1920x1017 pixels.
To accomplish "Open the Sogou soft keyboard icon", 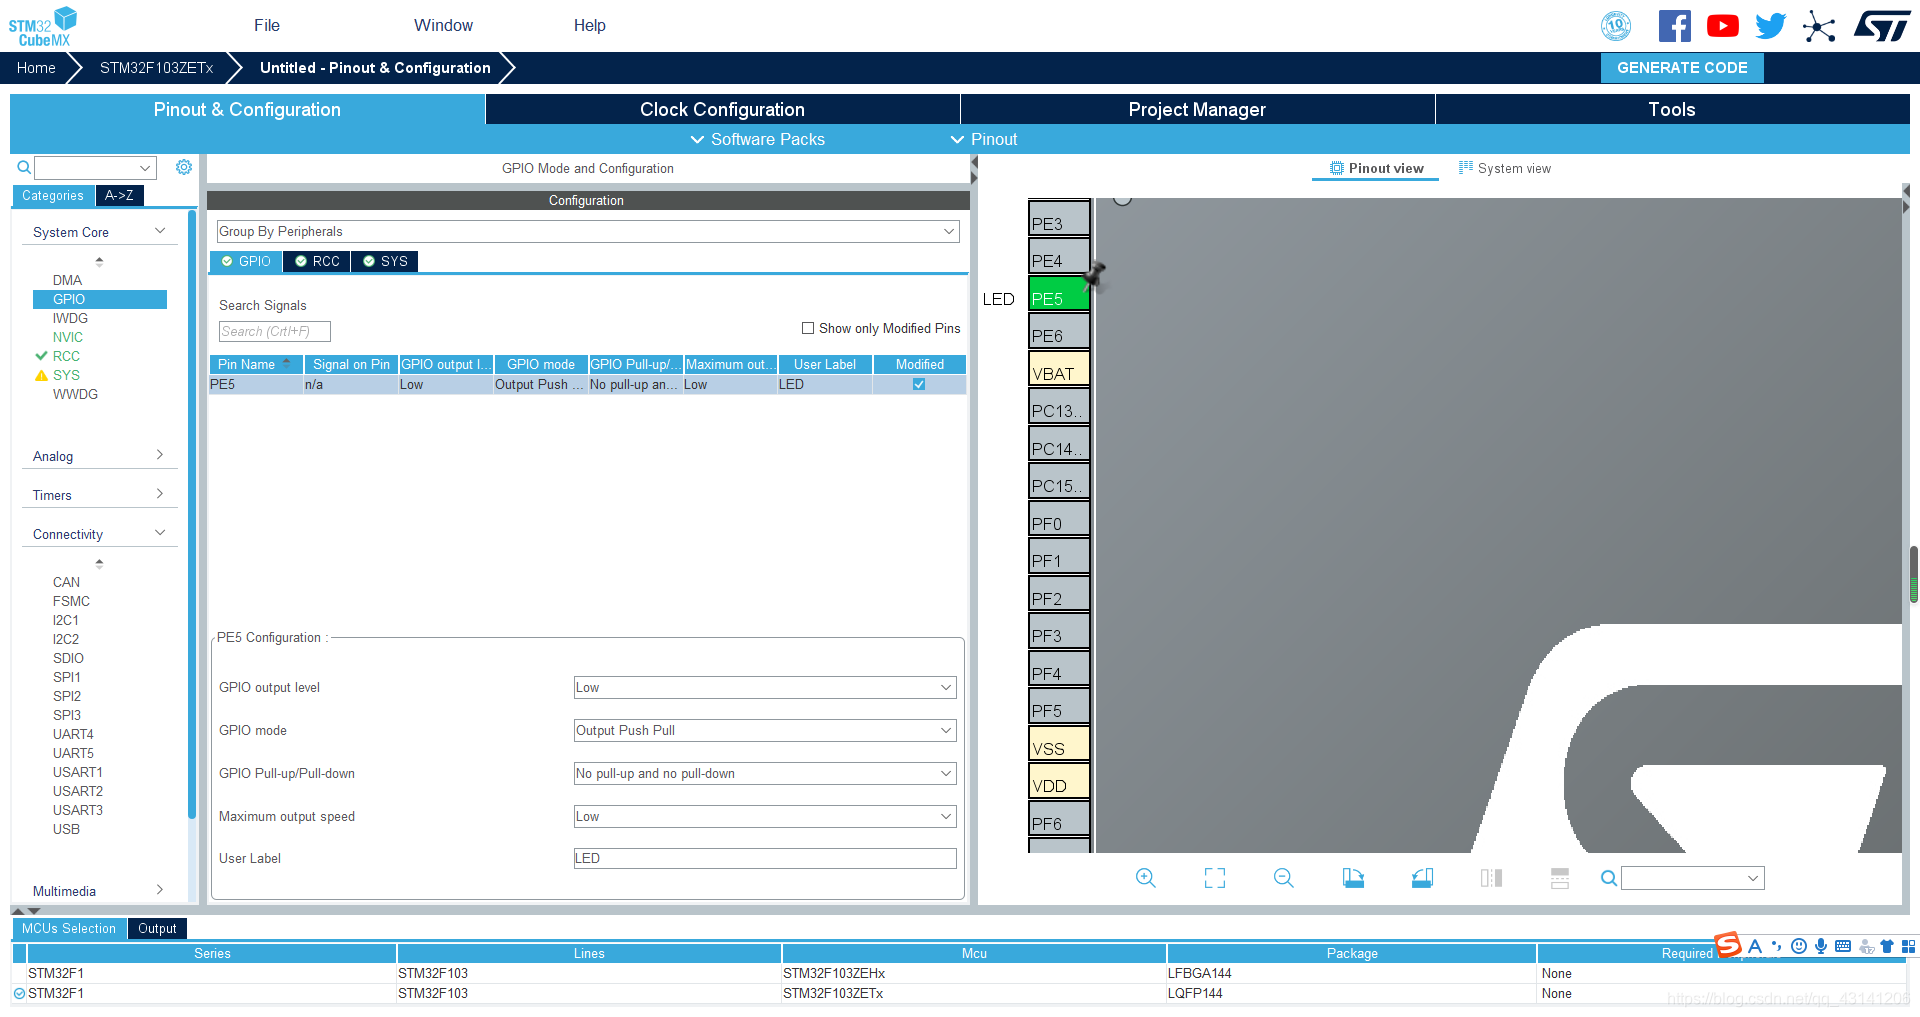I will (x=1843, y=946).
